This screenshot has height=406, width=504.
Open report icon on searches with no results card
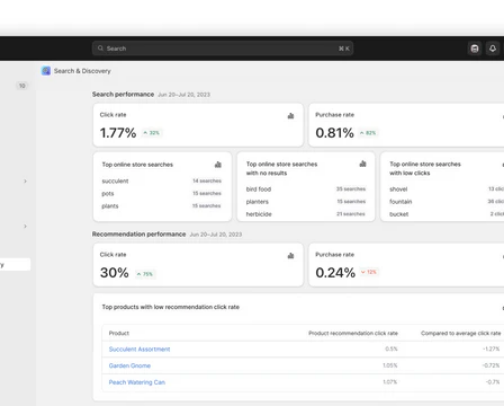pos(363,164)
